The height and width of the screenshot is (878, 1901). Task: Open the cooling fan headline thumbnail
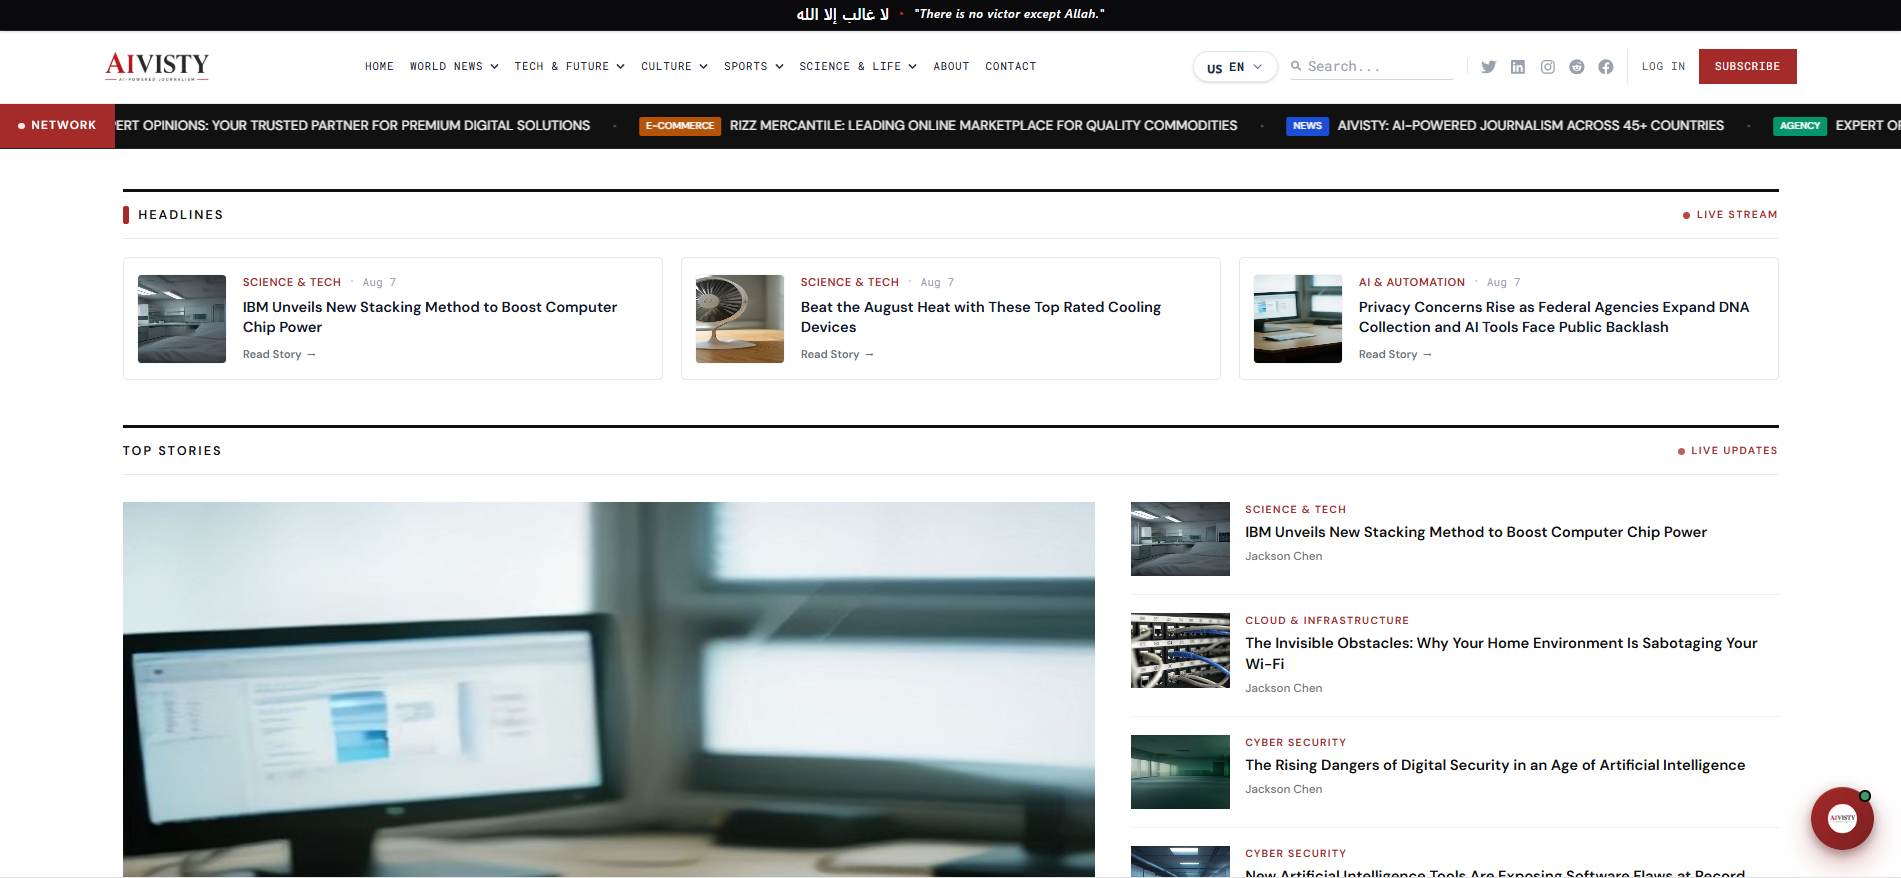[740, 319]
